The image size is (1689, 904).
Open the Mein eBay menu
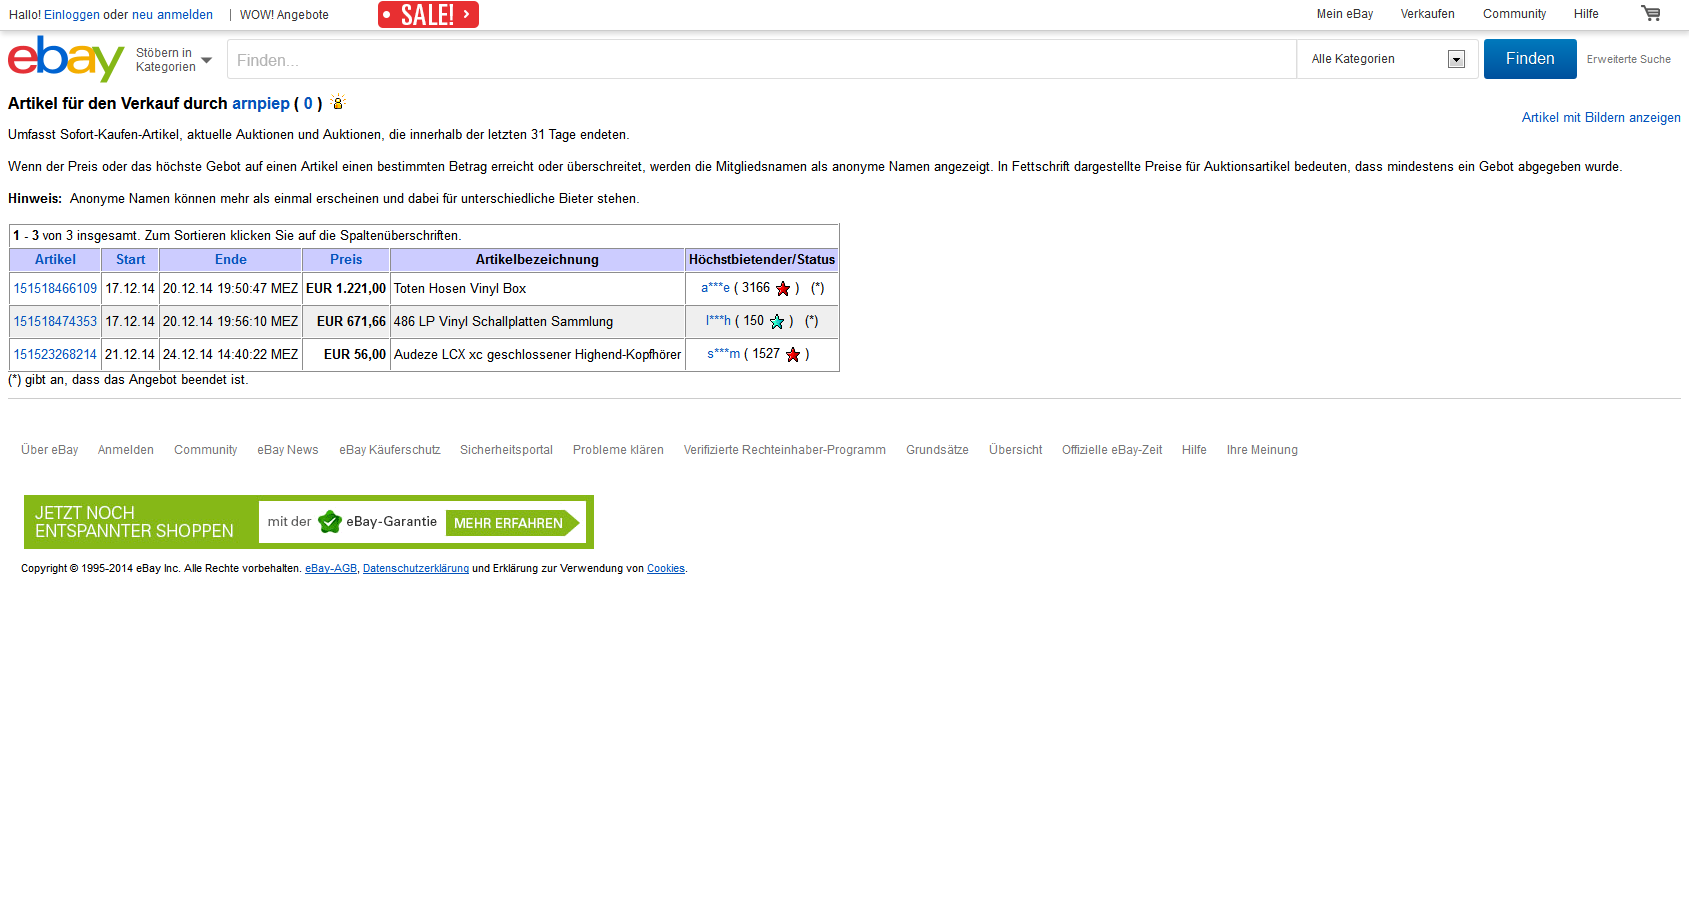point(1345,14)
